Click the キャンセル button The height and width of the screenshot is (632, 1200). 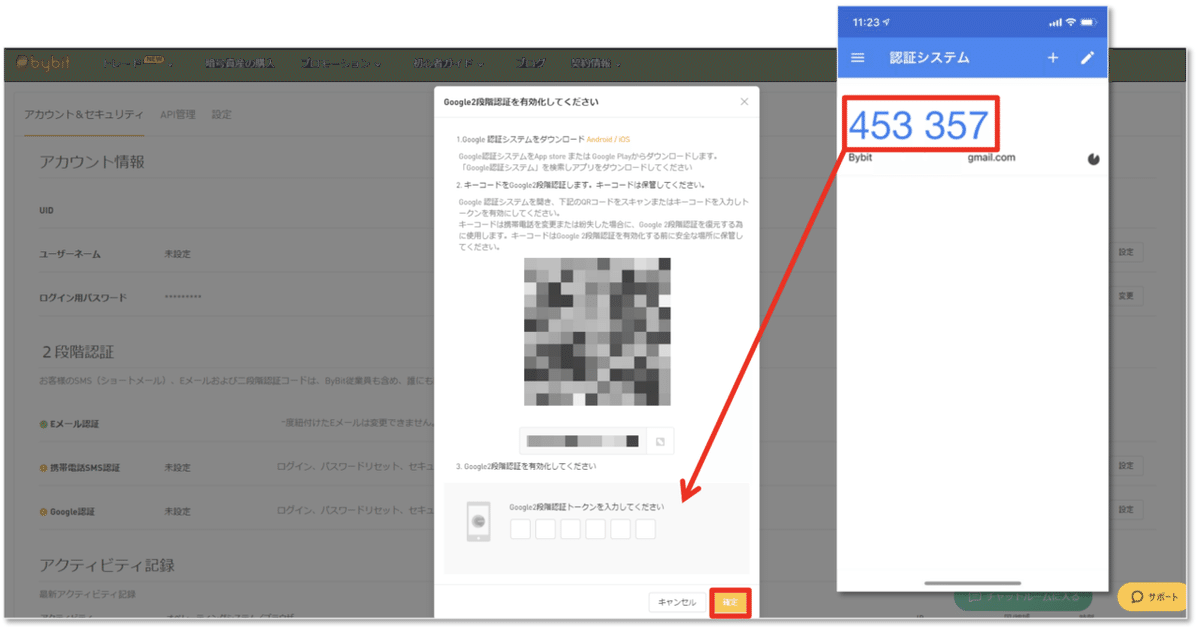coord(676,602)
